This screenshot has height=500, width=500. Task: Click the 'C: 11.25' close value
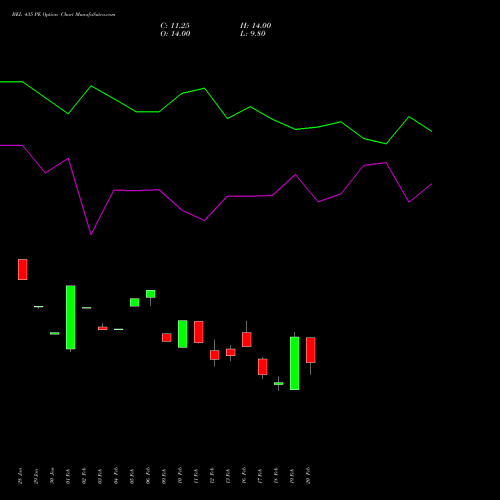[x=175, y=26]
